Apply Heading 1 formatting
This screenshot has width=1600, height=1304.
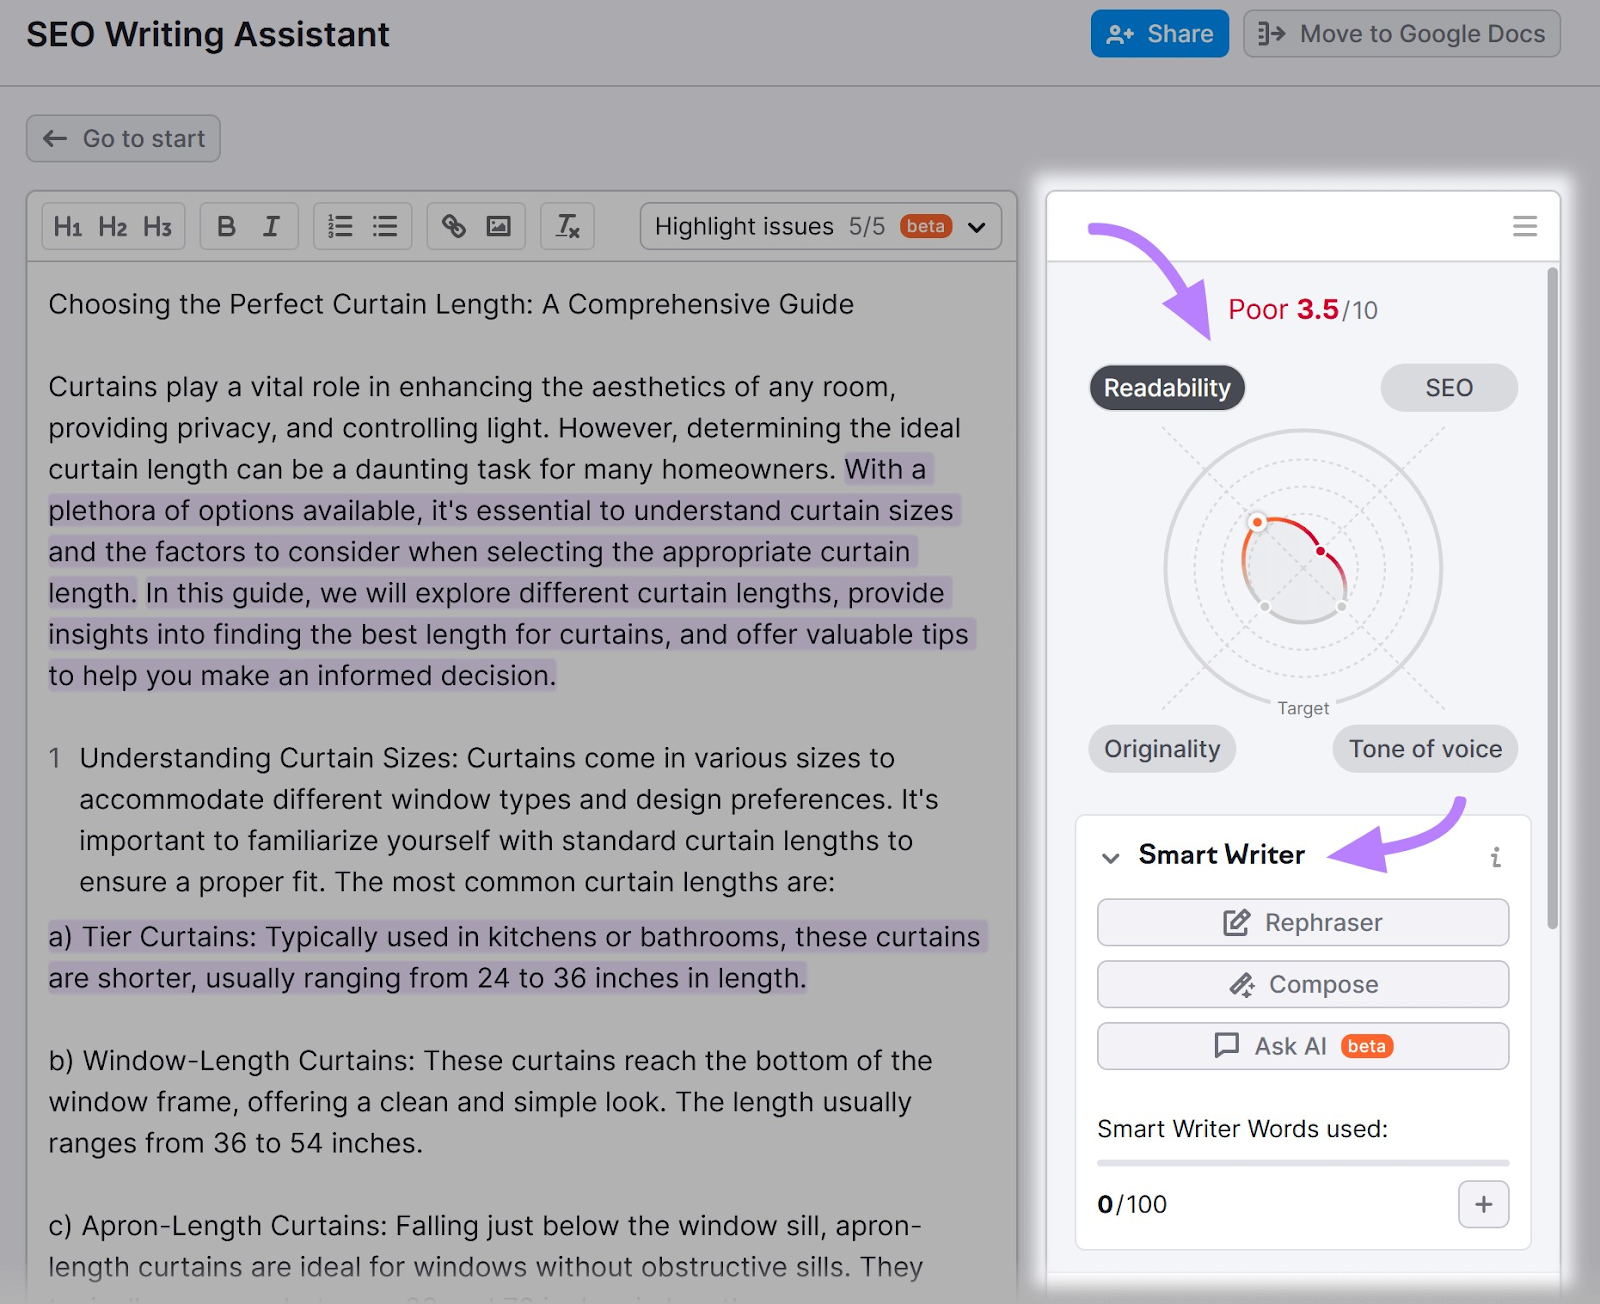pyautogui.click(x=68, y=227)
